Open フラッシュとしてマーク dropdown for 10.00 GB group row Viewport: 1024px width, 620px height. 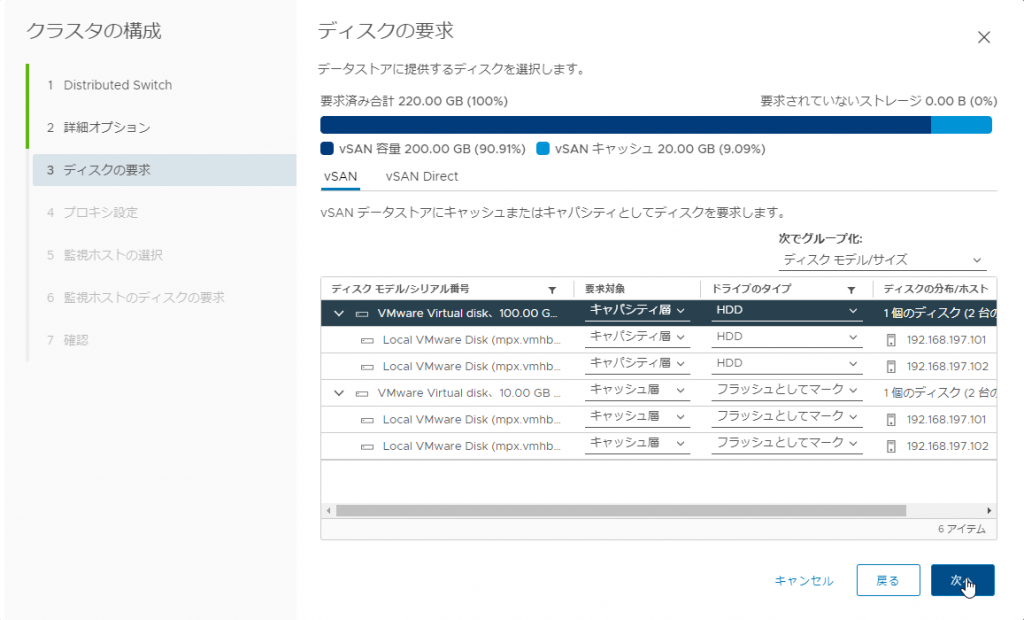coord(786,391)
